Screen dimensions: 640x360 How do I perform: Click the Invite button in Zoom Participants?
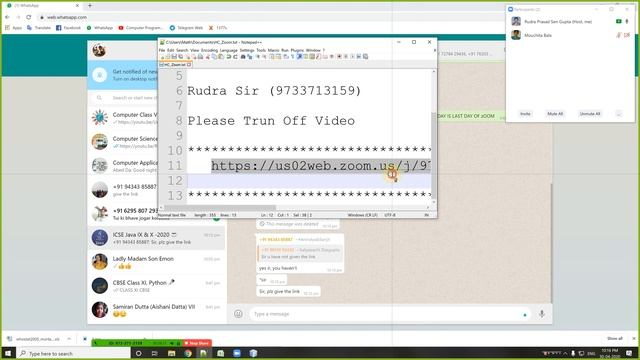525,114
